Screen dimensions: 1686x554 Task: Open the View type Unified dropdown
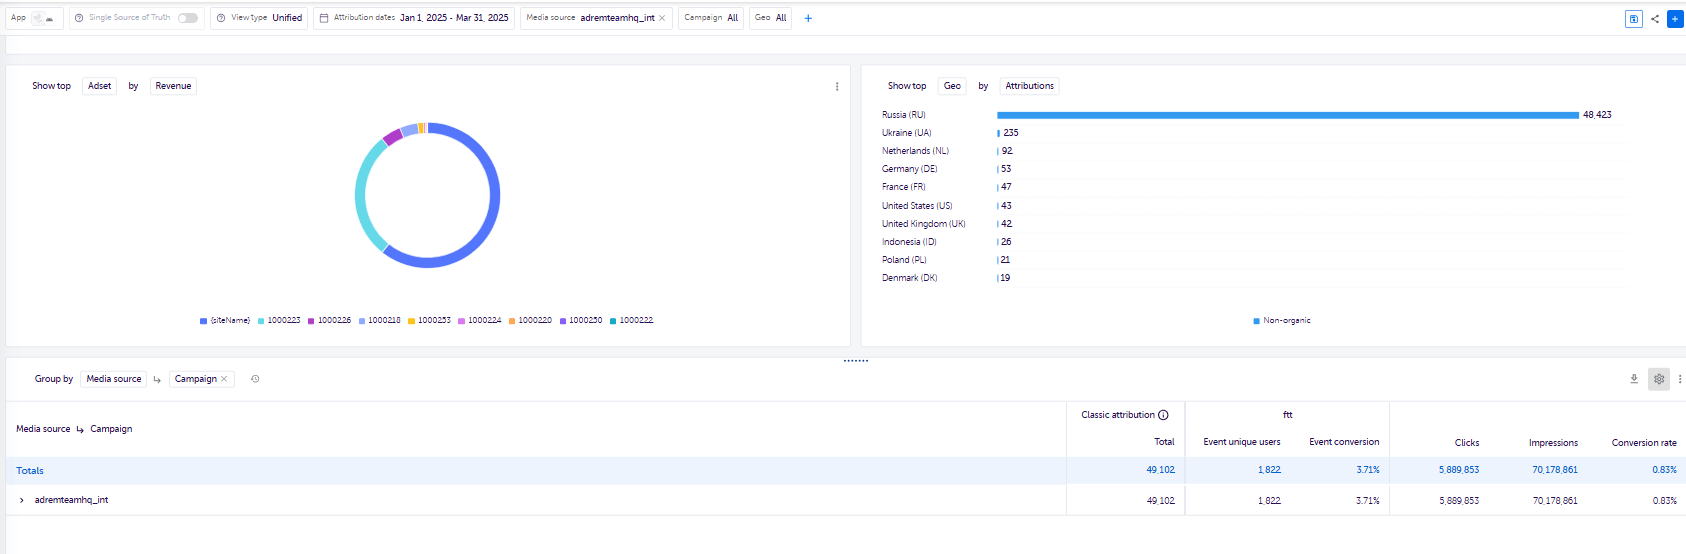click(x=259, y=18)
